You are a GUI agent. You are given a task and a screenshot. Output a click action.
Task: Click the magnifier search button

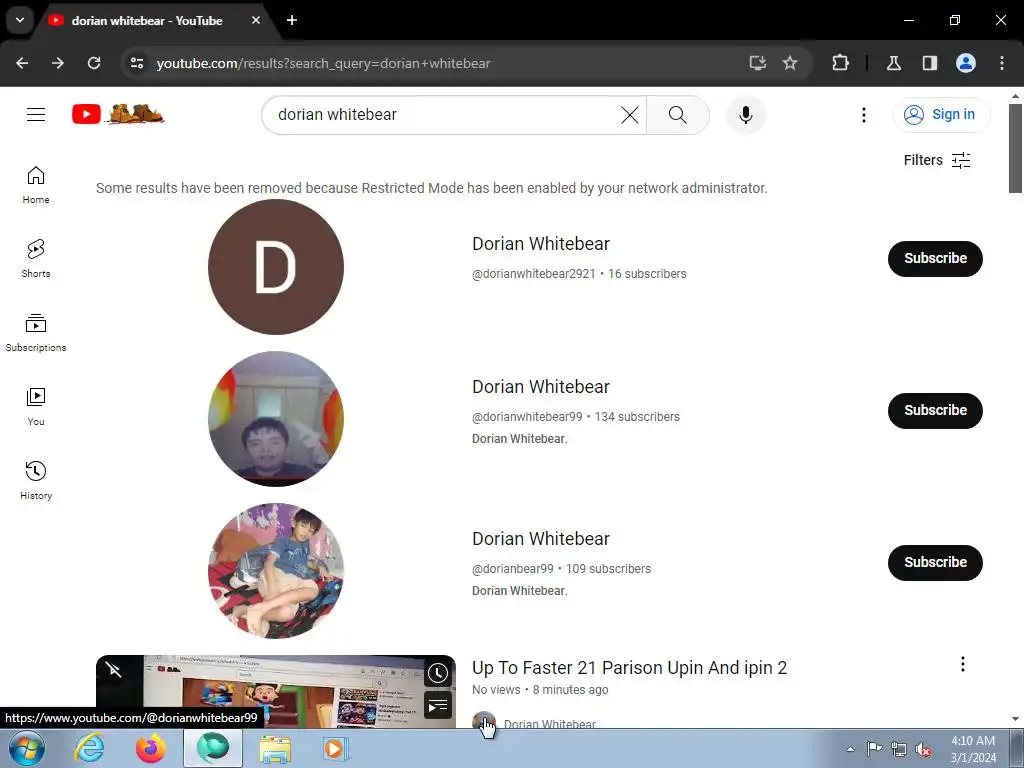coord(677,115)
